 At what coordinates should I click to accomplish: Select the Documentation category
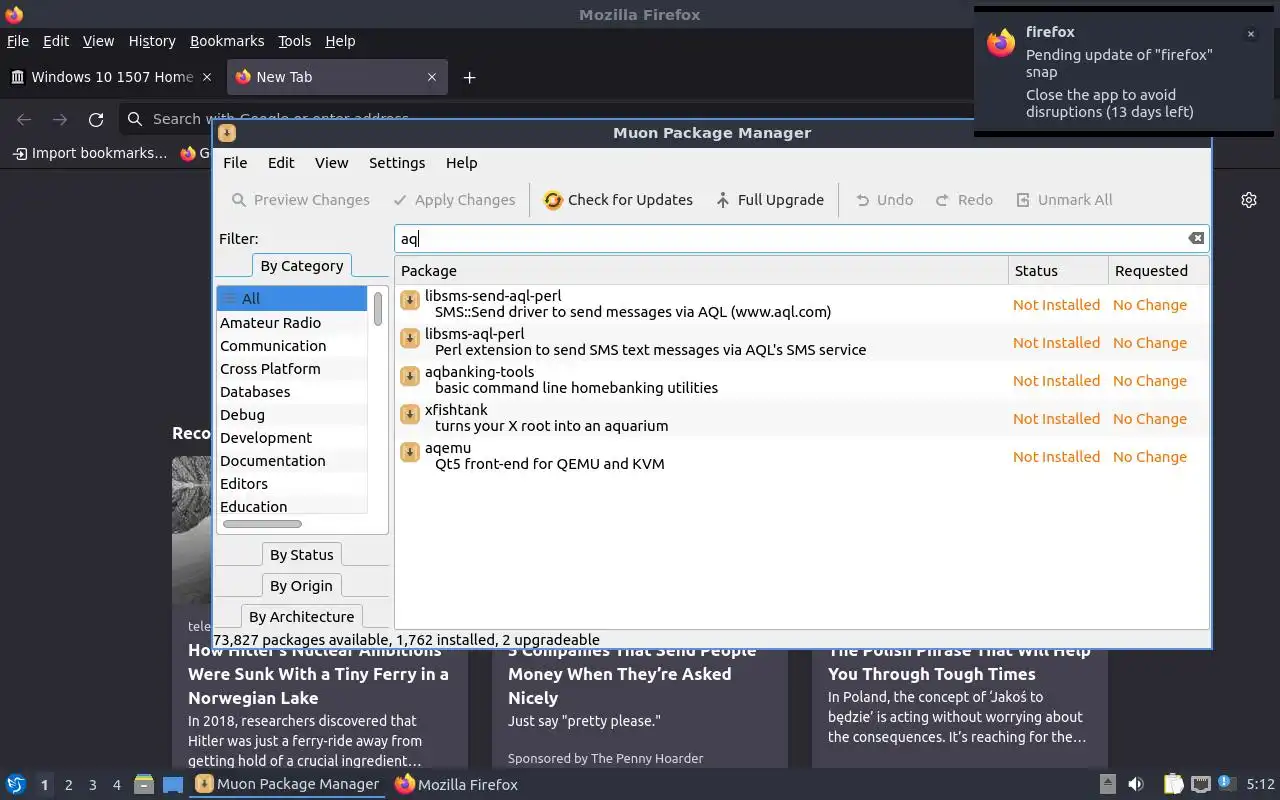click(x=292, y=460)
